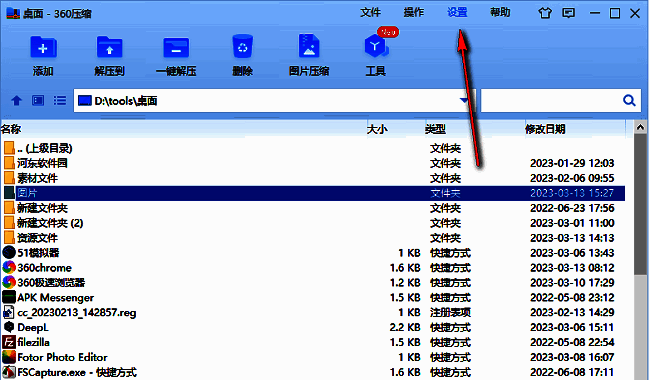Click the FSCapture.exe shortcut icon

click(9, 372)
